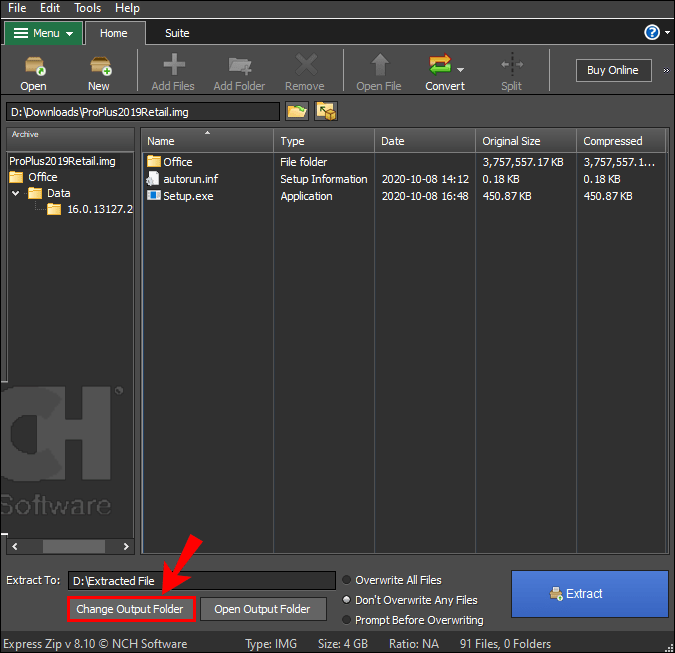The image size is (675, 653).
Task: Sort by the Compressed column header
Action: [622, 141]
